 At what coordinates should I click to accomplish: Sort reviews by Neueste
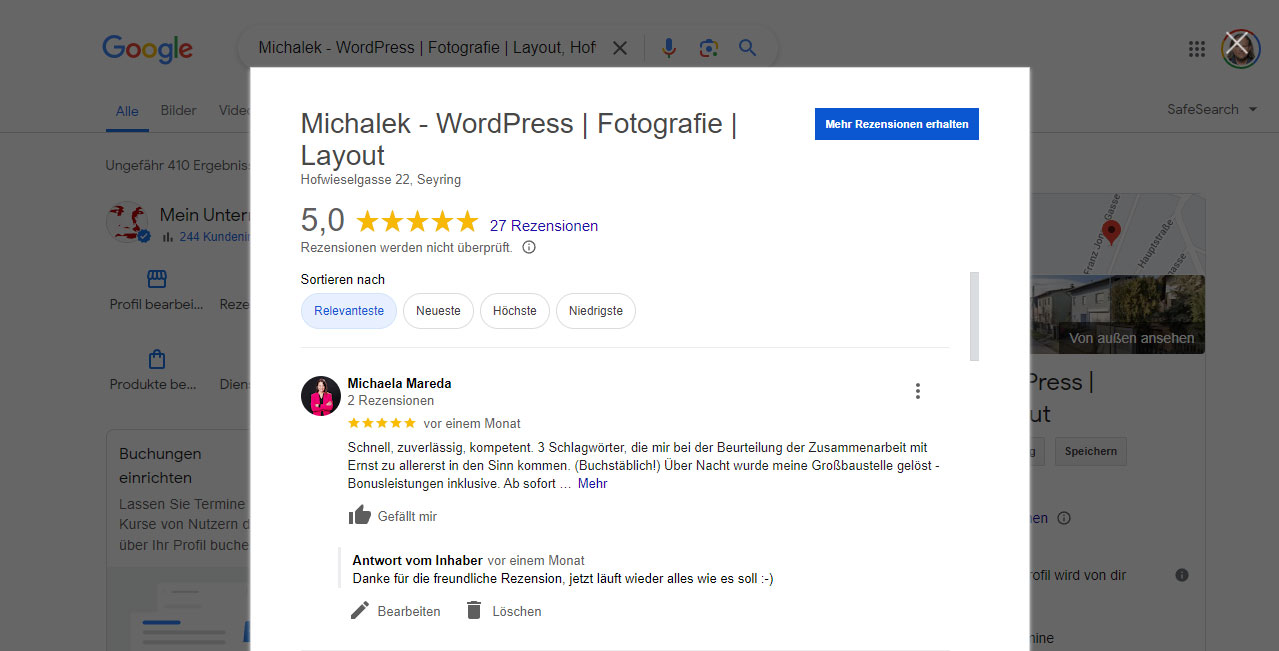[438, 311]
